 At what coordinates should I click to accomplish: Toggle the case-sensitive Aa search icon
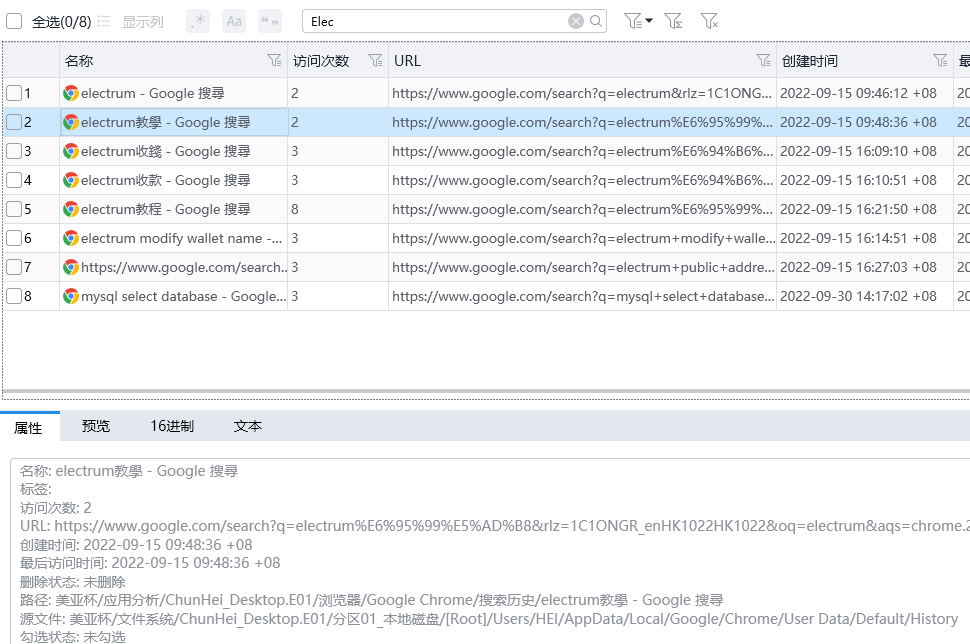(234, 21)
